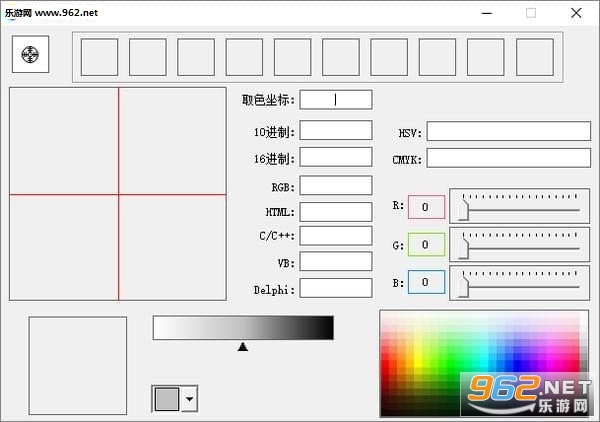Select the first empty color history slot
600x422 pixels.
click(99, 57)
